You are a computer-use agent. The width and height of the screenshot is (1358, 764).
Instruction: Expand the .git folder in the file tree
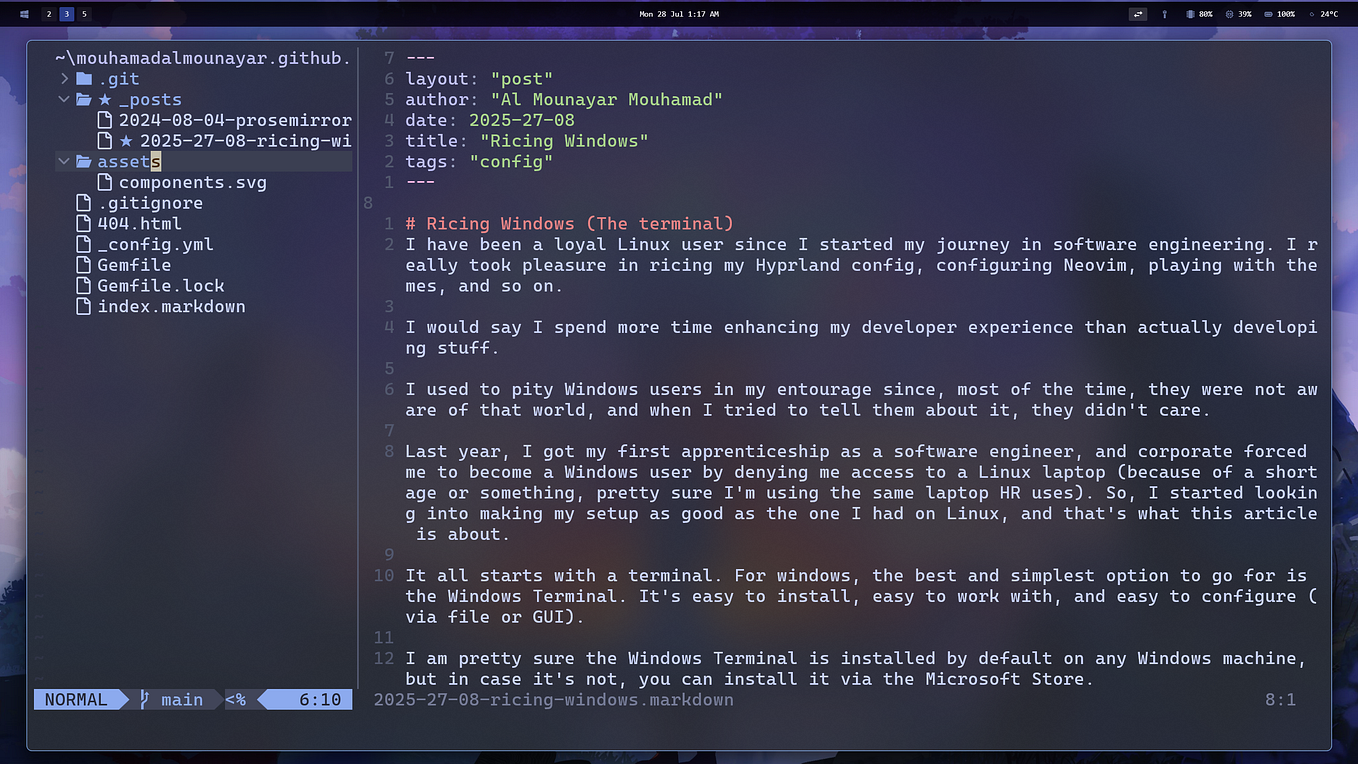point(64,78)
